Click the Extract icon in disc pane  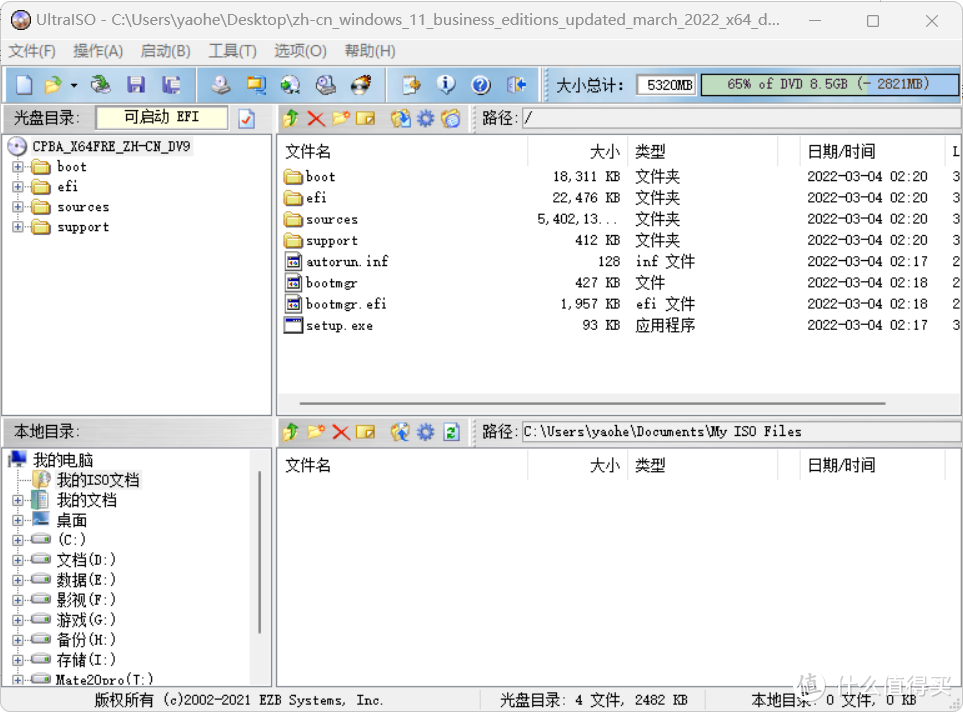click(400, 118)
